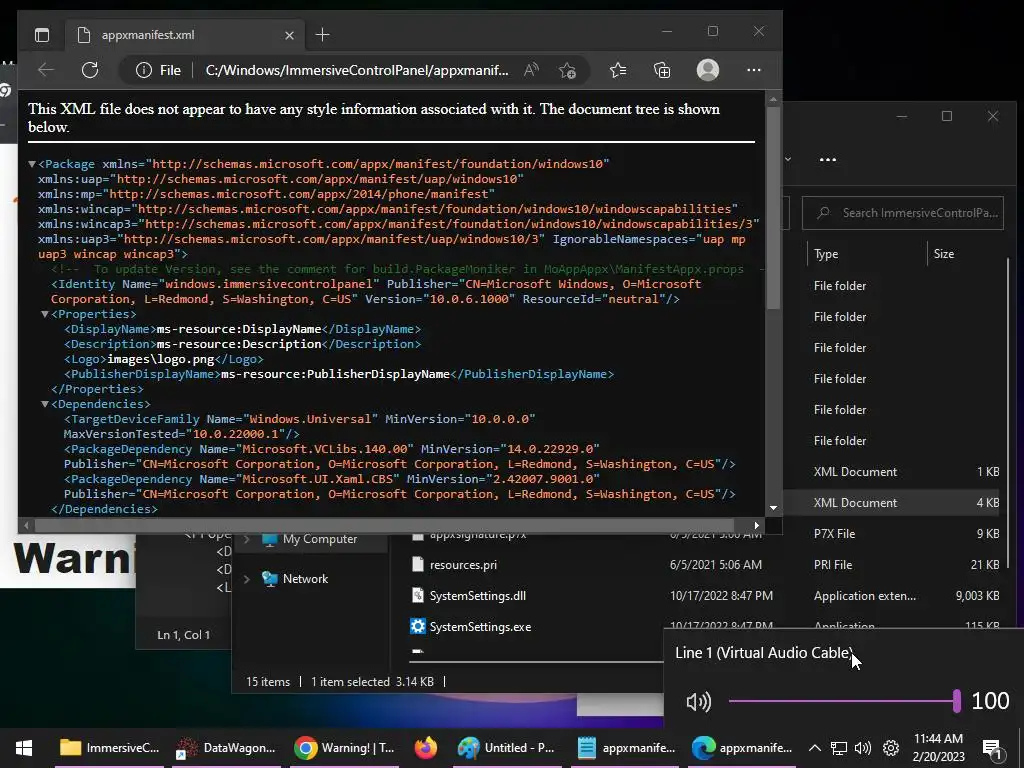Switch to Chrome Warning! taskbar window
Image resolution: width=1024 pixels, height=768 pixels.
pos(344,748)
